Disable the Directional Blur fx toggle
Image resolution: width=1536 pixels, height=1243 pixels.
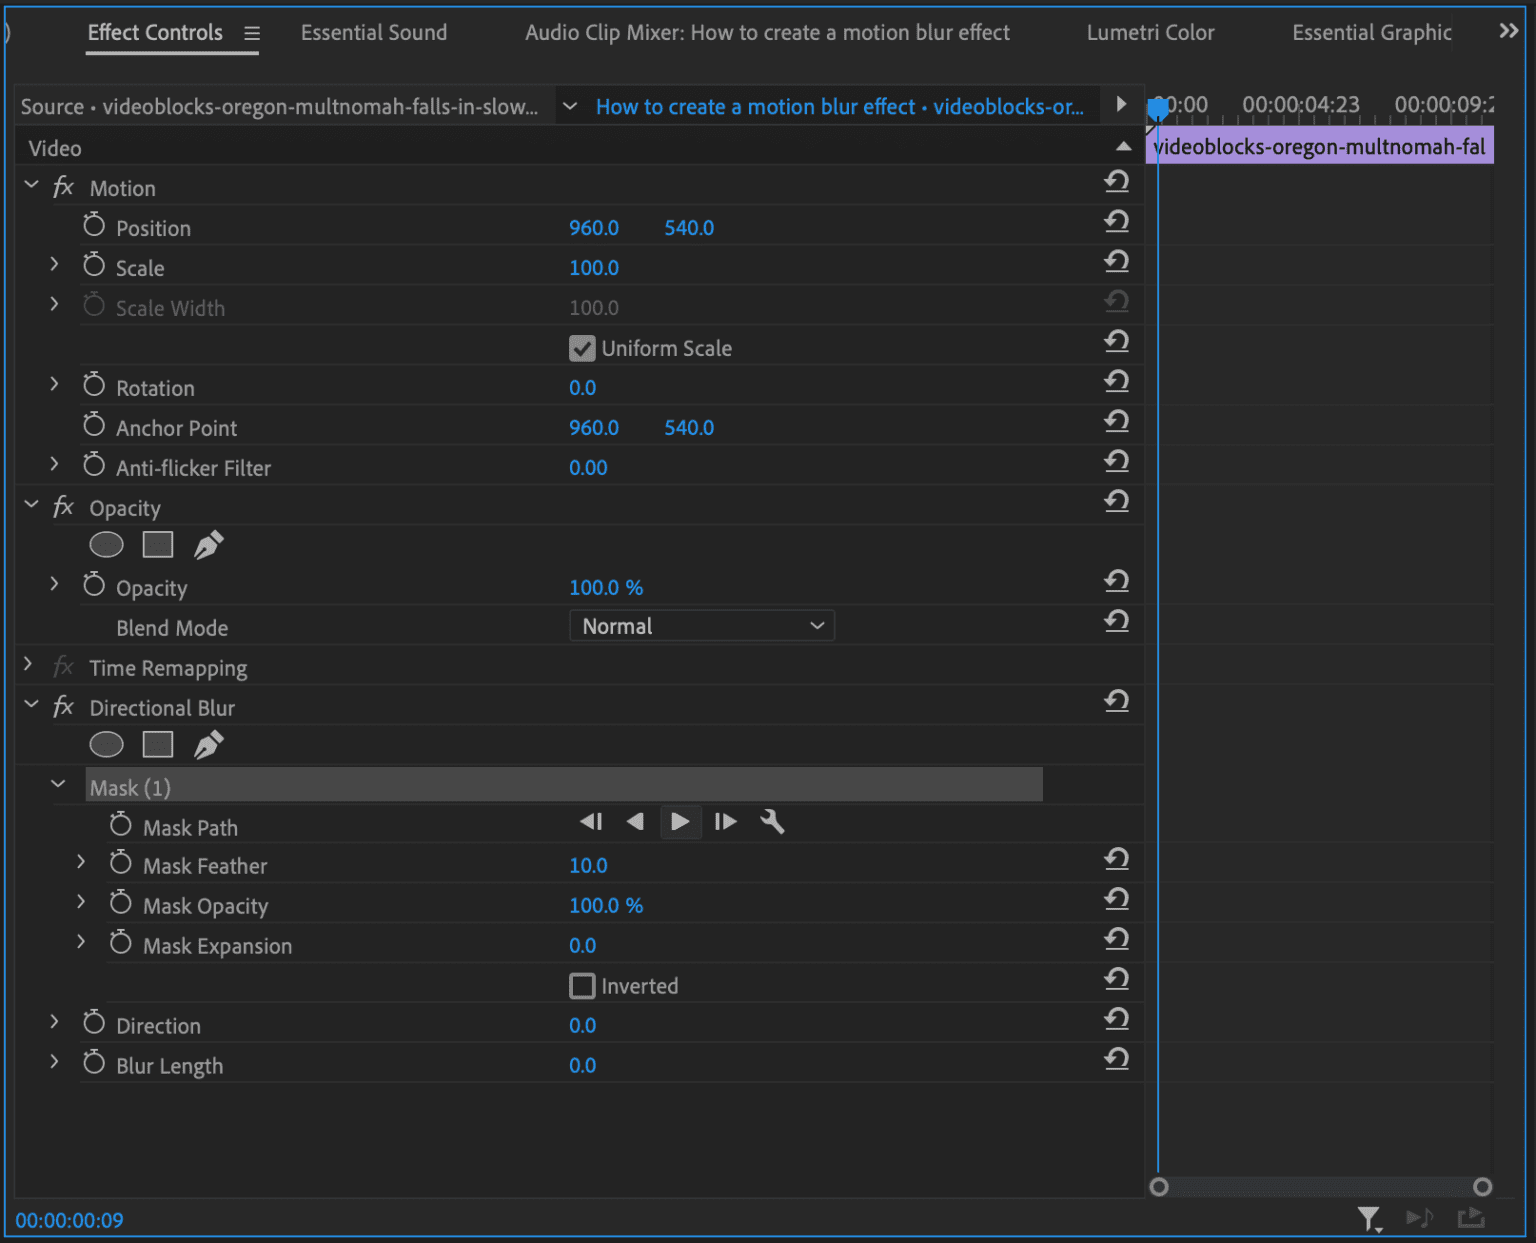(63, 707)
